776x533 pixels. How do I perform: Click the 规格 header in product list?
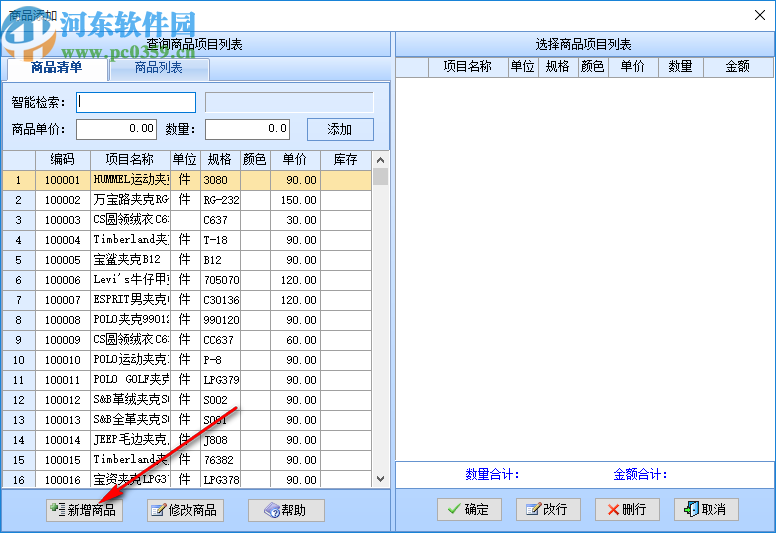pyautogui.click(x=220, y=159)
